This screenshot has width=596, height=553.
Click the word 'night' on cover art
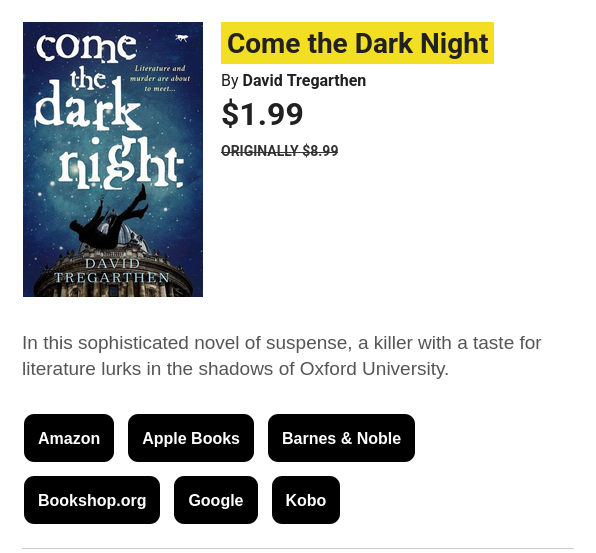click(121, 163)
